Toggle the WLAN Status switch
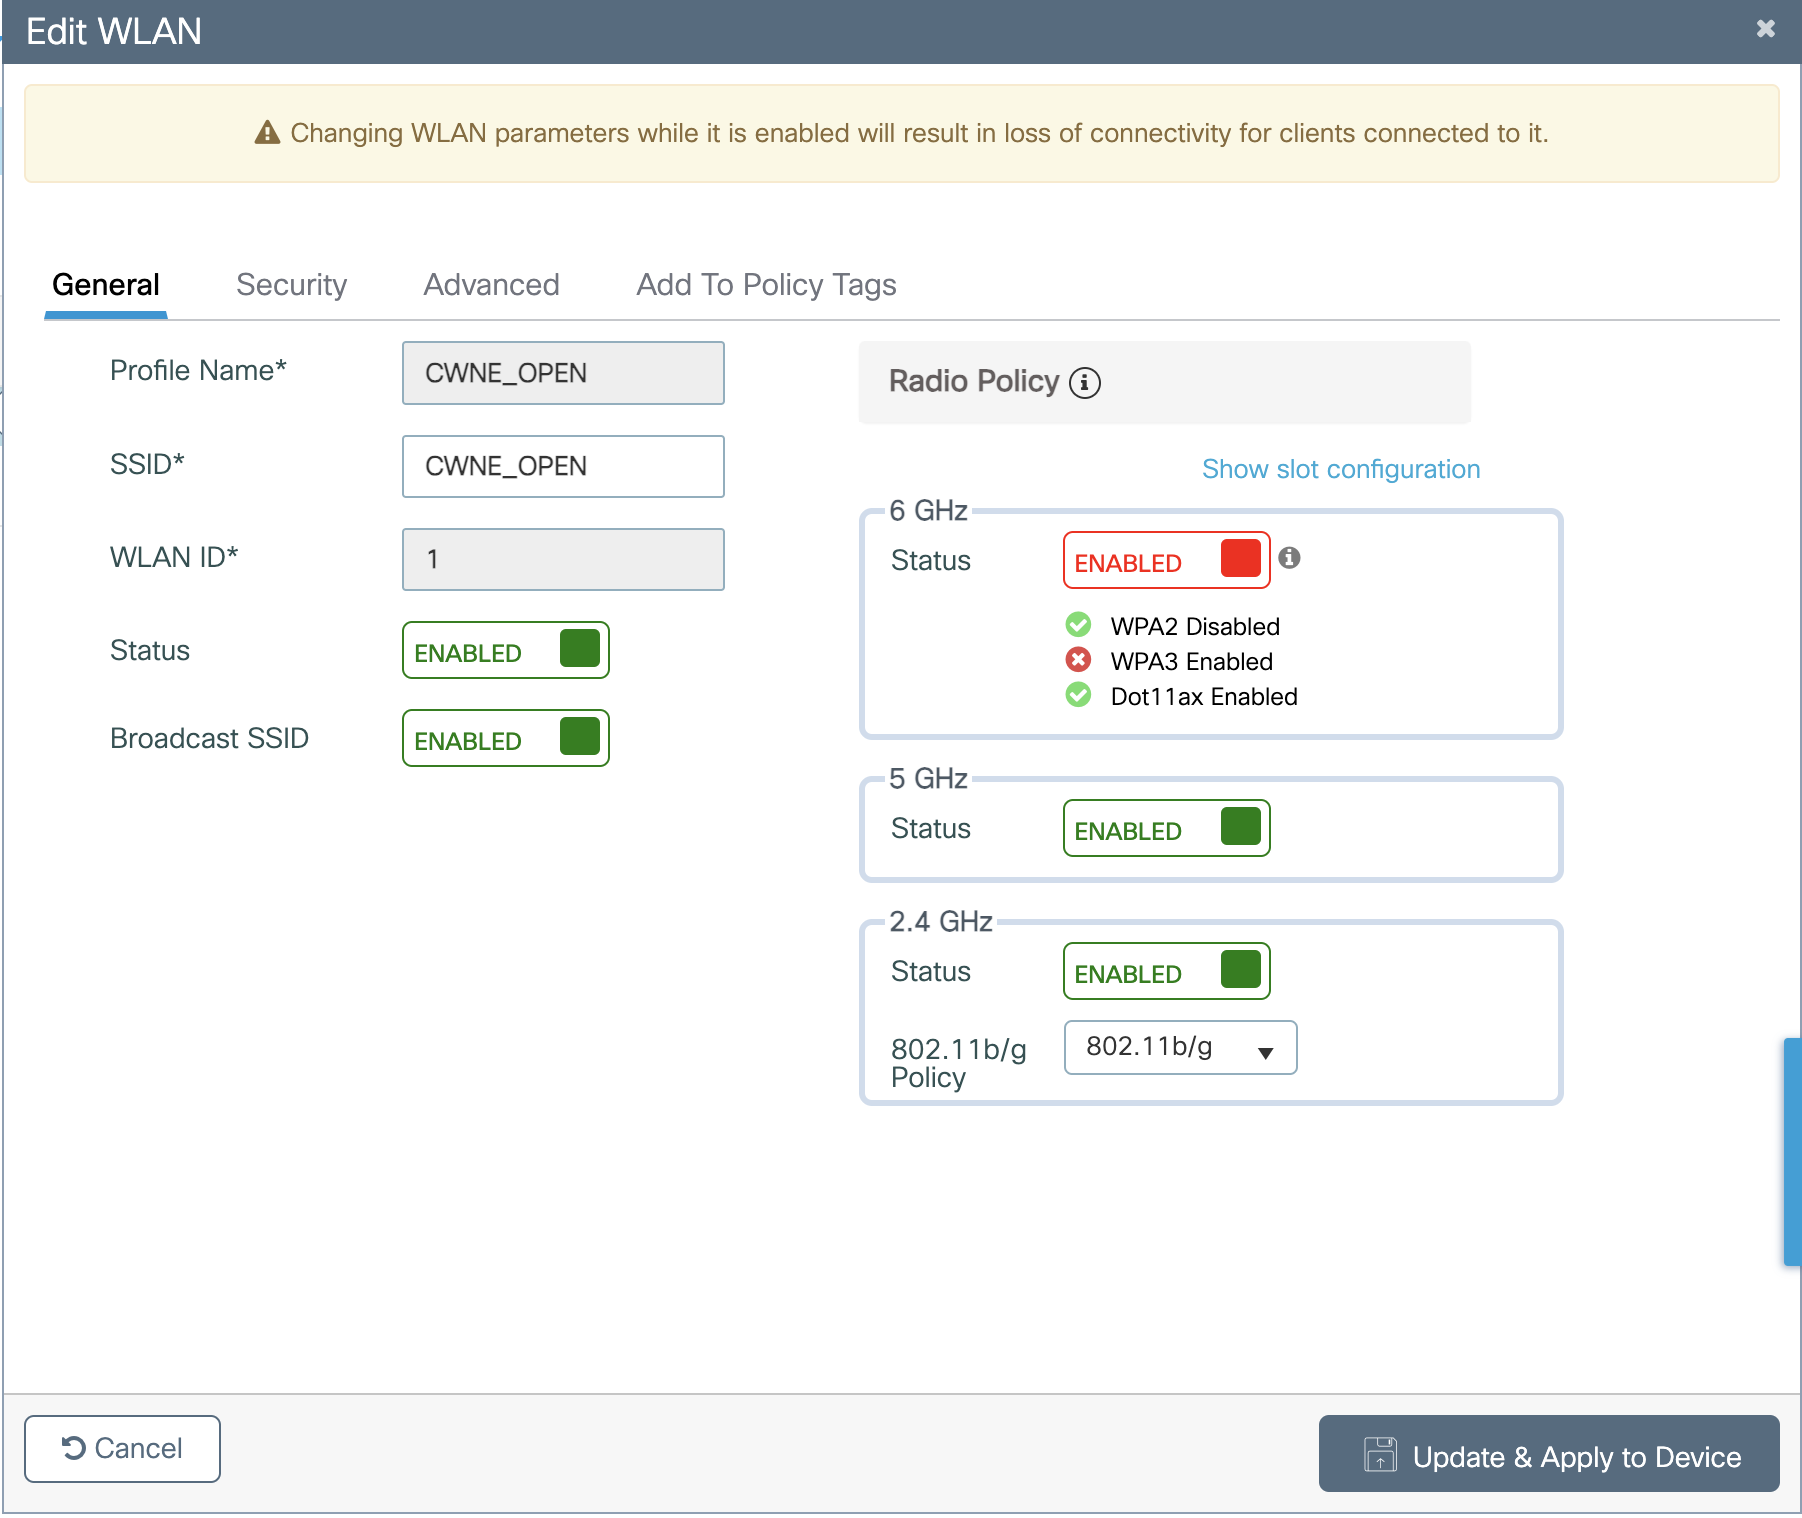Viewport: 1802px width, 1518px height. (x=506, y=651)
